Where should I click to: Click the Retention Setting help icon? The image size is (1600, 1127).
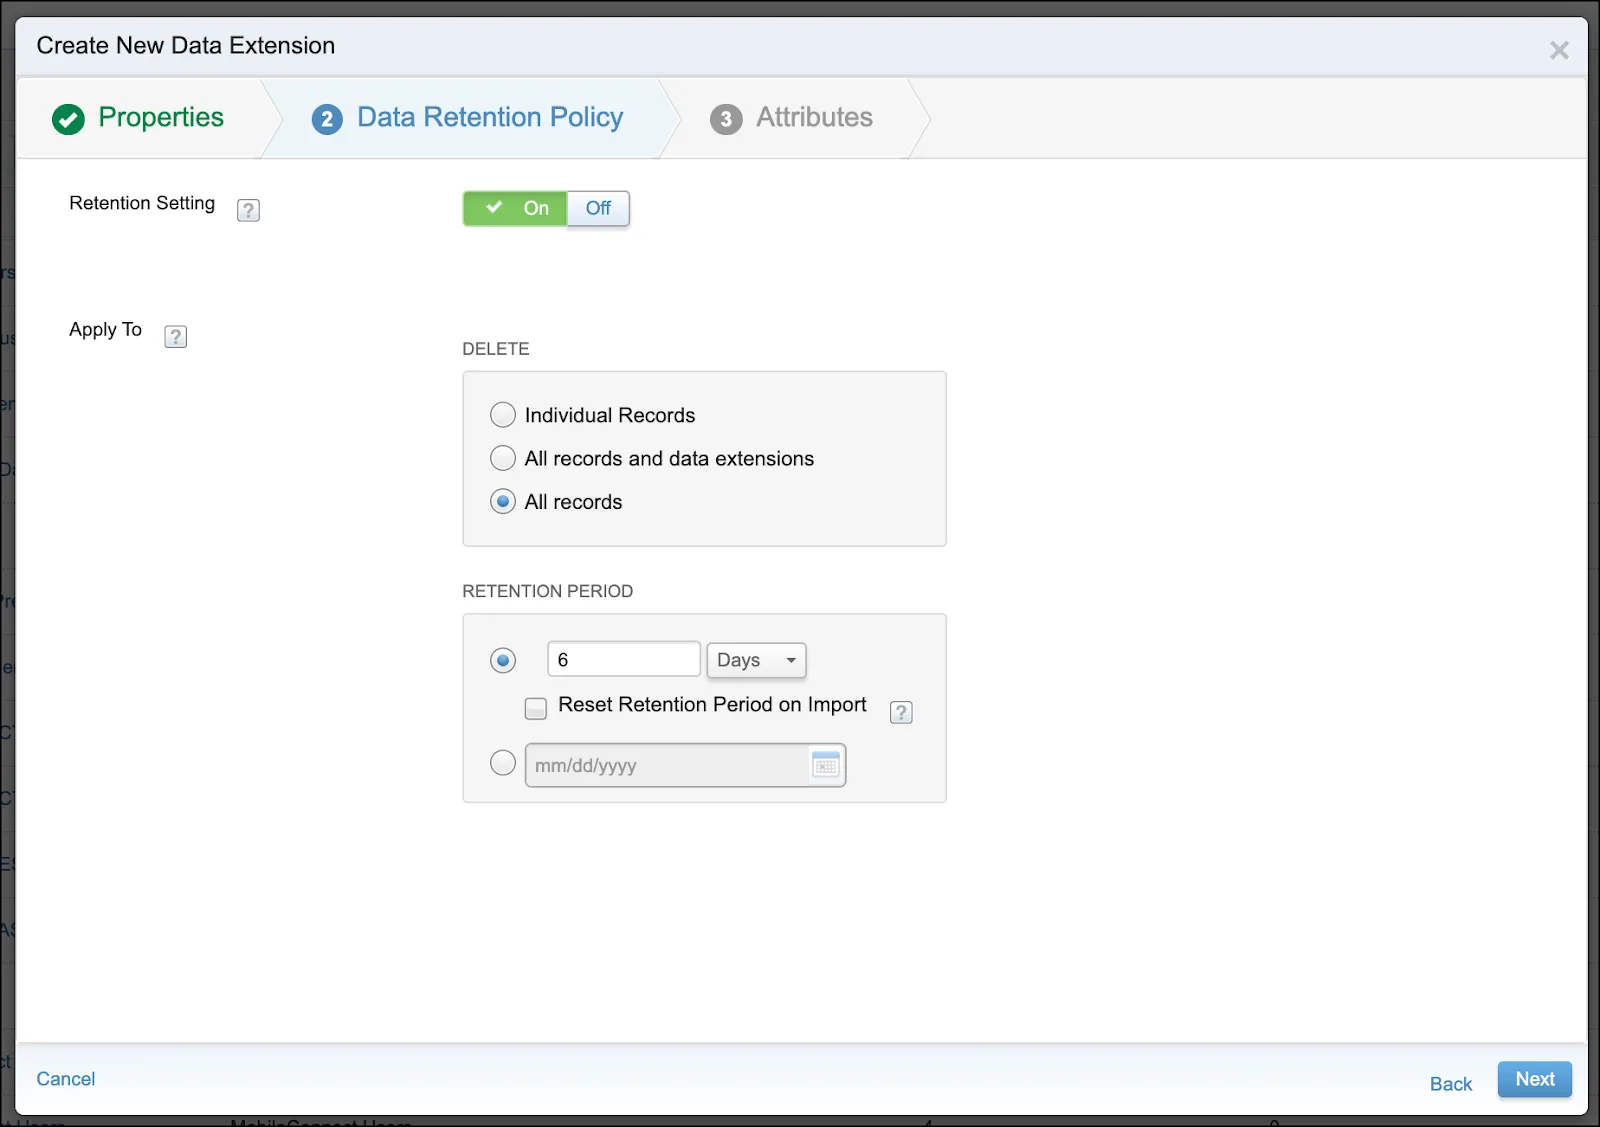(x=248, y=210)
